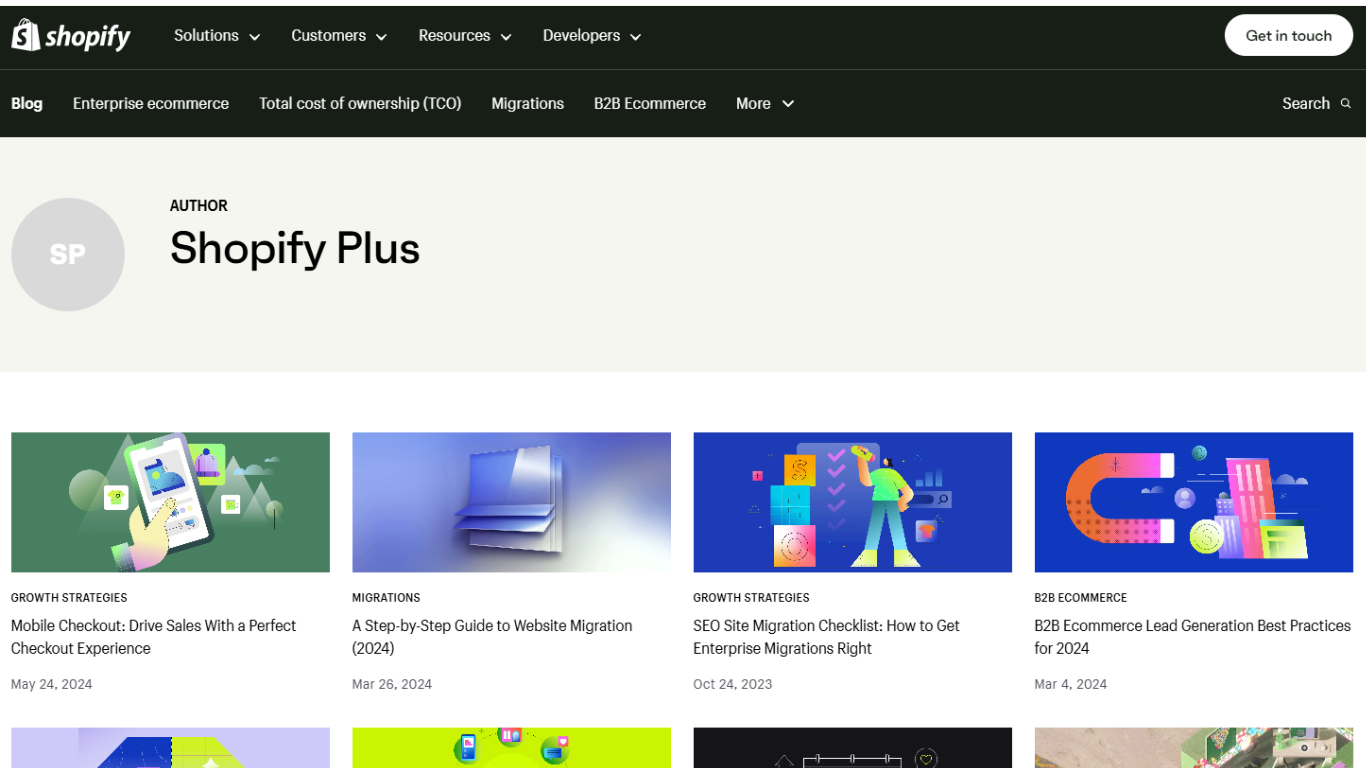Read 'SEO Site Migration Checklist' article title
This screenshot has height=768, width=1366.
(826, 637)
